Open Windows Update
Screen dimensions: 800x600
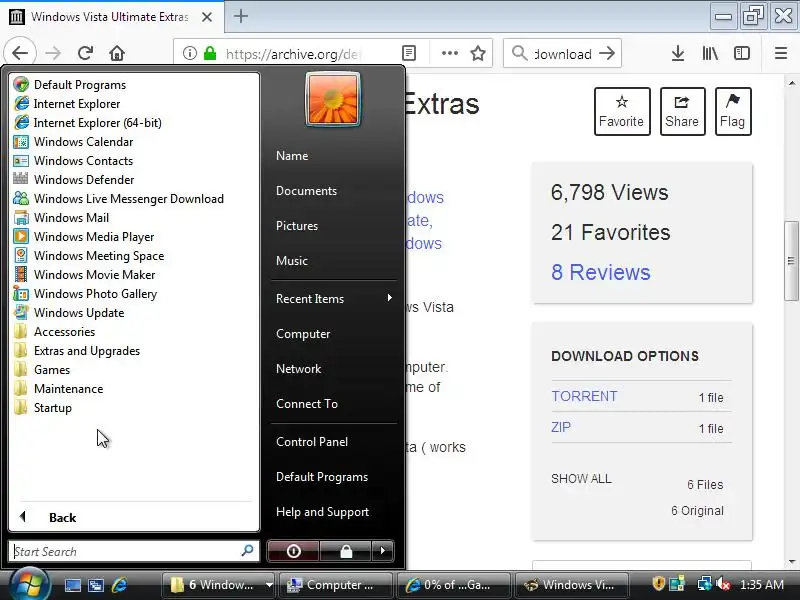tap(79, 313)
